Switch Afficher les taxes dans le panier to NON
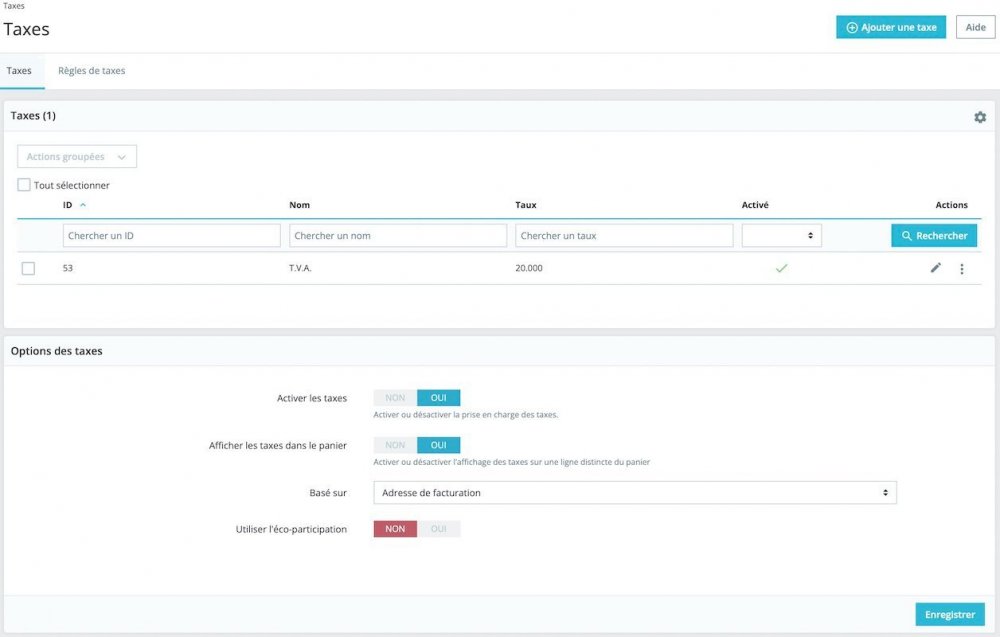1000x637 pixels. click(x=395, y=445)
